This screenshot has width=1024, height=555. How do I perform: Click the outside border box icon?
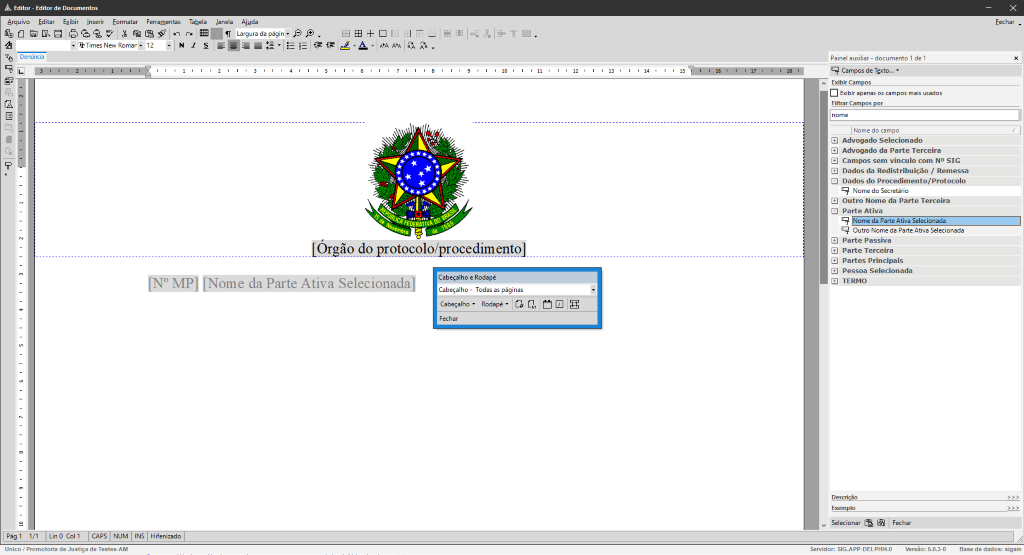click(x=383, y=34)
